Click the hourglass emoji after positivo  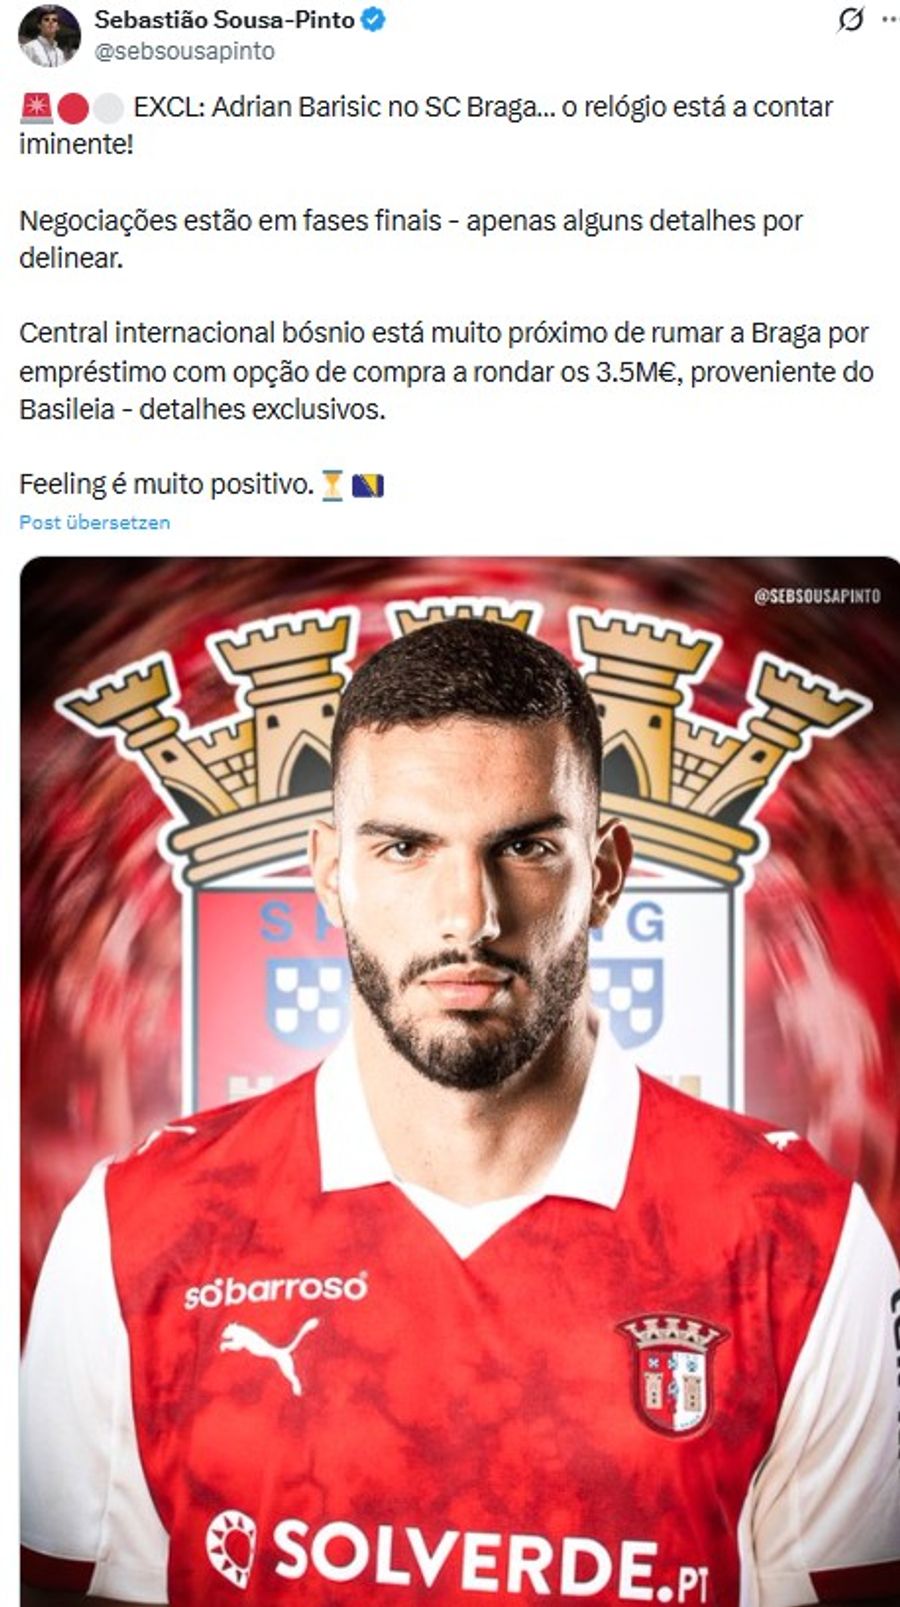click(x=333, y=486)
